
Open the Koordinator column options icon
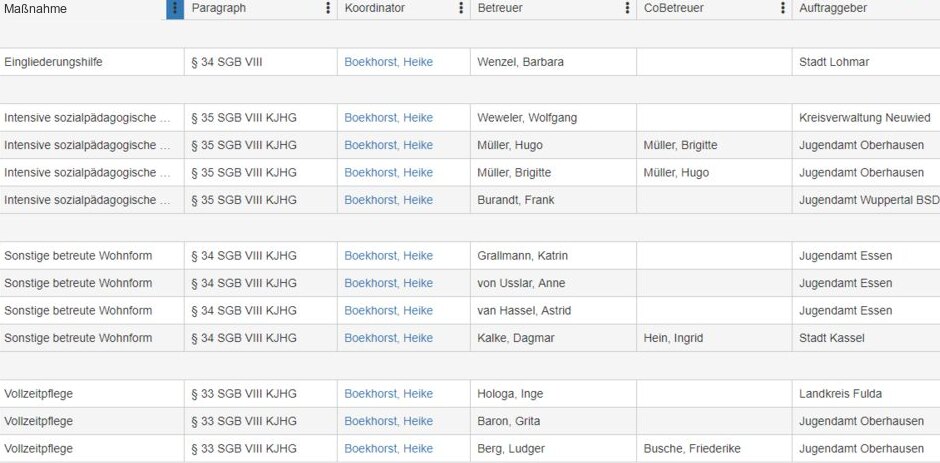461,8
